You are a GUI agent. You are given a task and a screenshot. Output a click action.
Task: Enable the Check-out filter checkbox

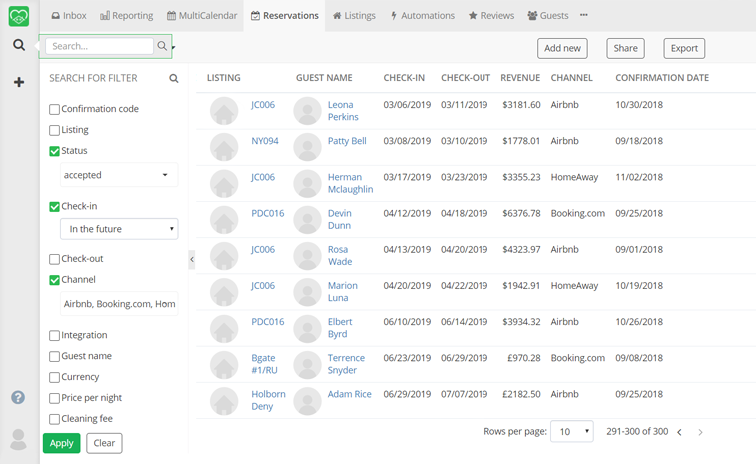click(54, 259)
